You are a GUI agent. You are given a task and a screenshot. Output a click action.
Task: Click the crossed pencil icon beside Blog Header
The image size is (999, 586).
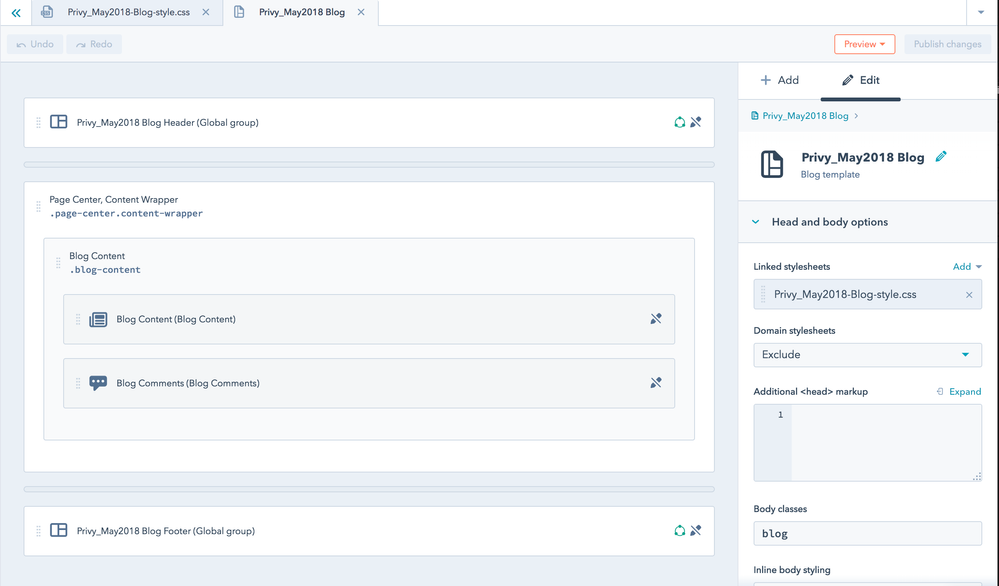tap(697, 122)
